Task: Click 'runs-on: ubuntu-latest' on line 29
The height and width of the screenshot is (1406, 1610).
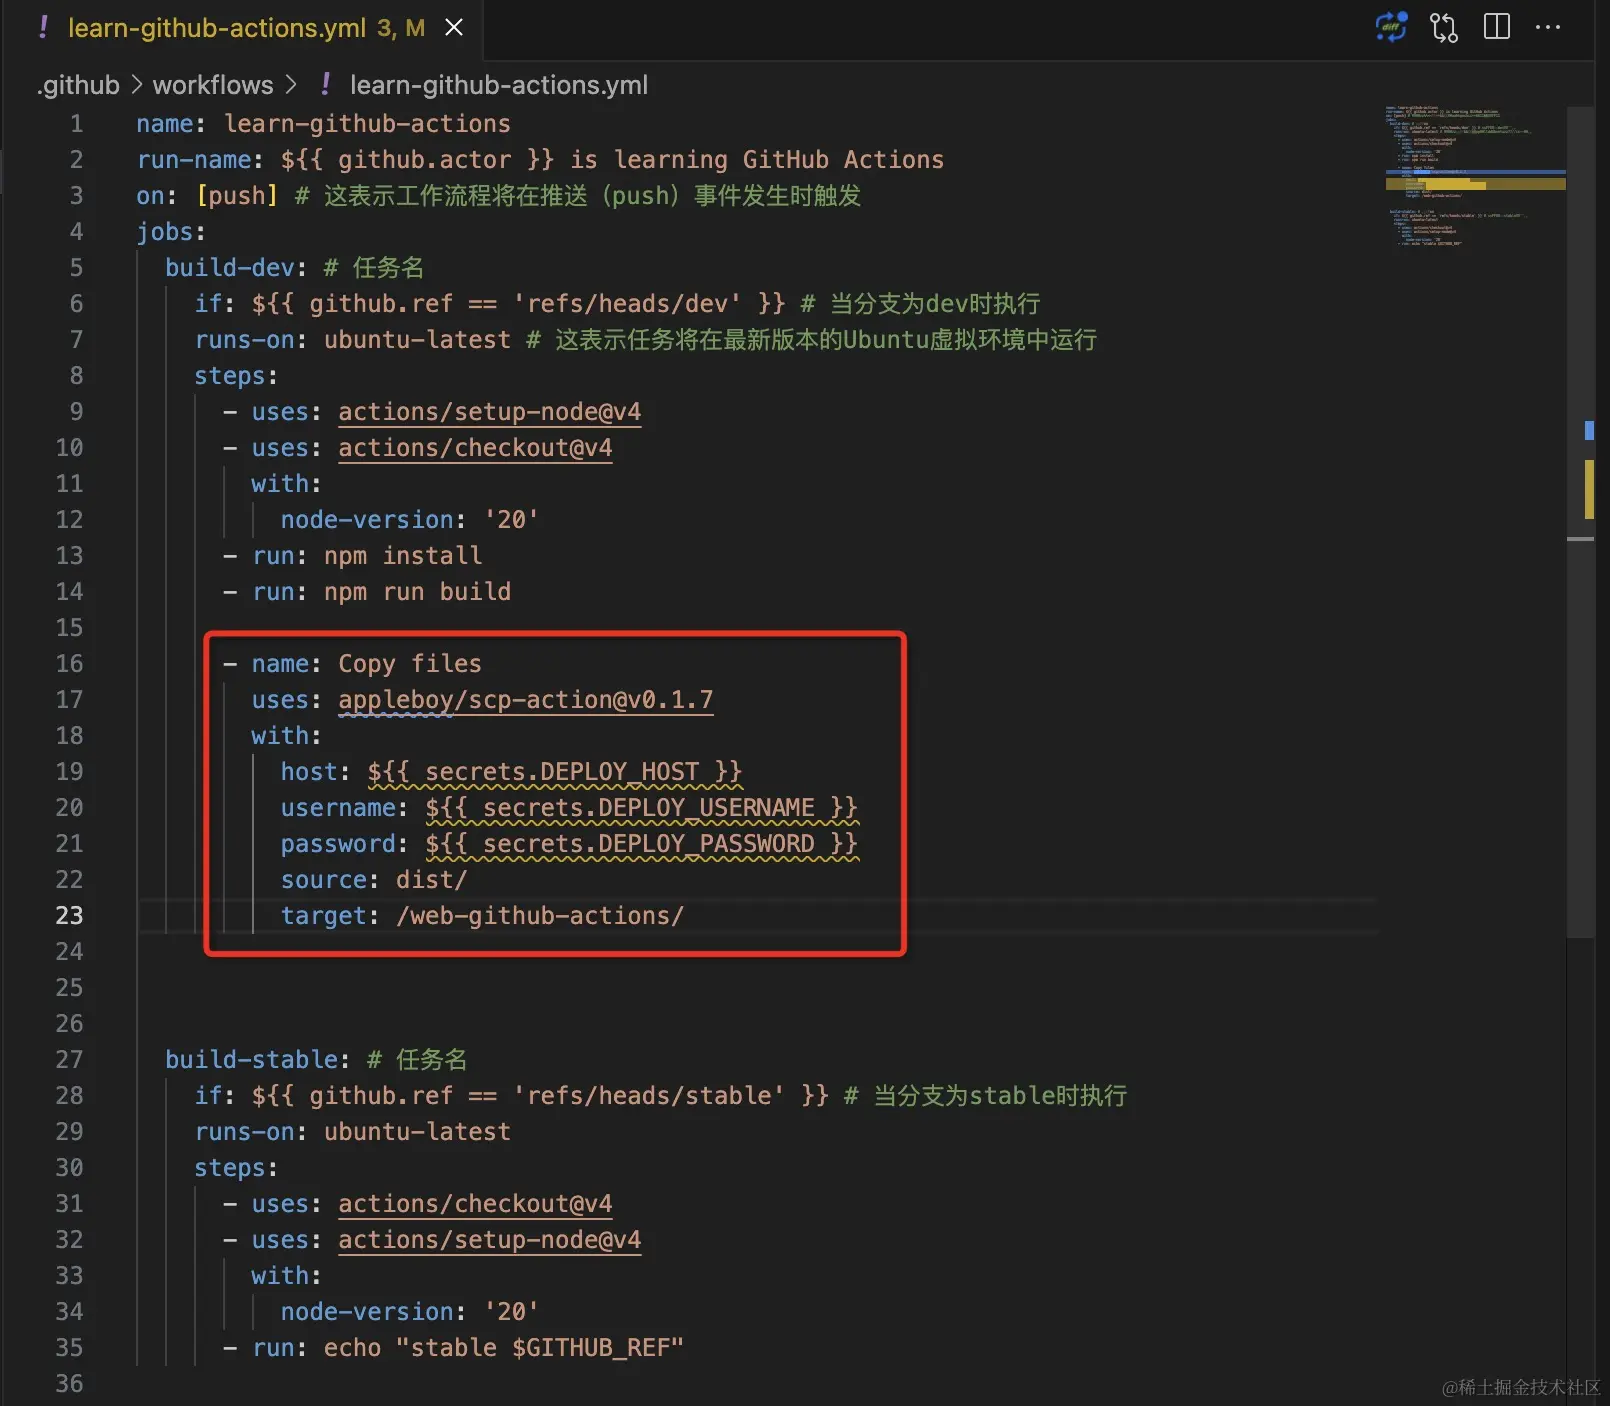Action: (352, 1132)
